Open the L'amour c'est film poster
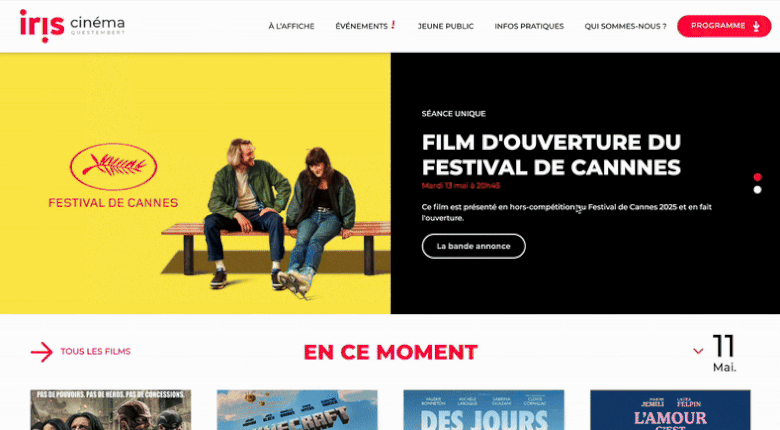Screen dimensions: 780x430 click(670, 410)
